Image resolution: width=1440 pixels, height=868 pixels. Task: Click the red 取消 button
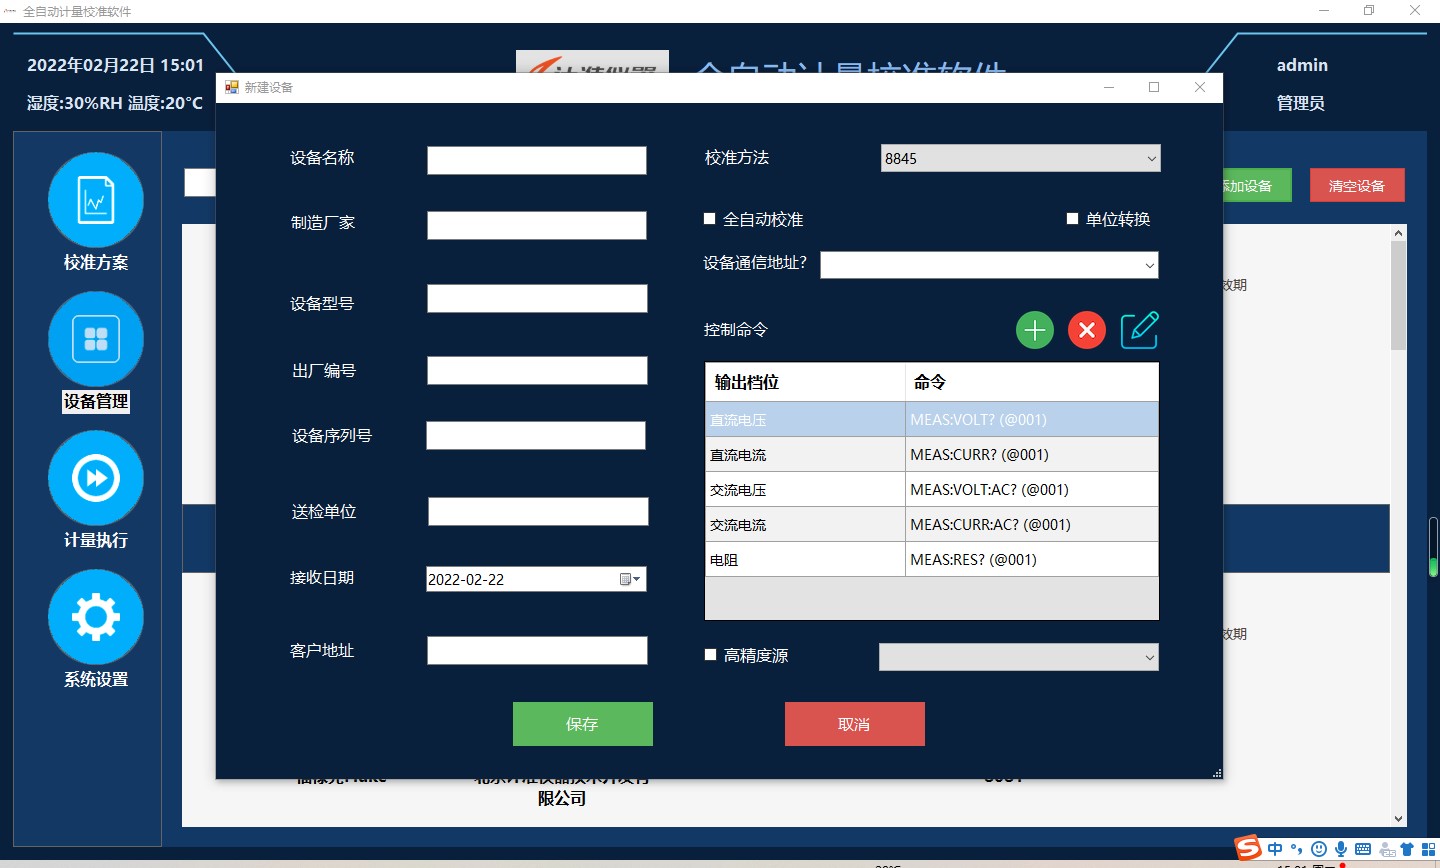[854, 724]
